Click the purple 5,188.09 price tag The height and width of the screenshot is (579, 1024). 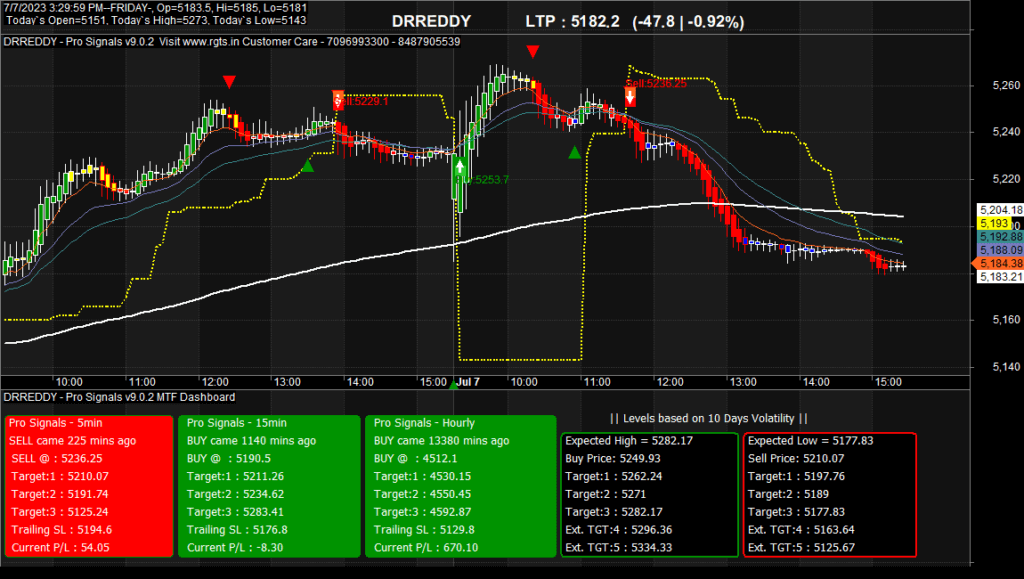[x=1000, y=250]
